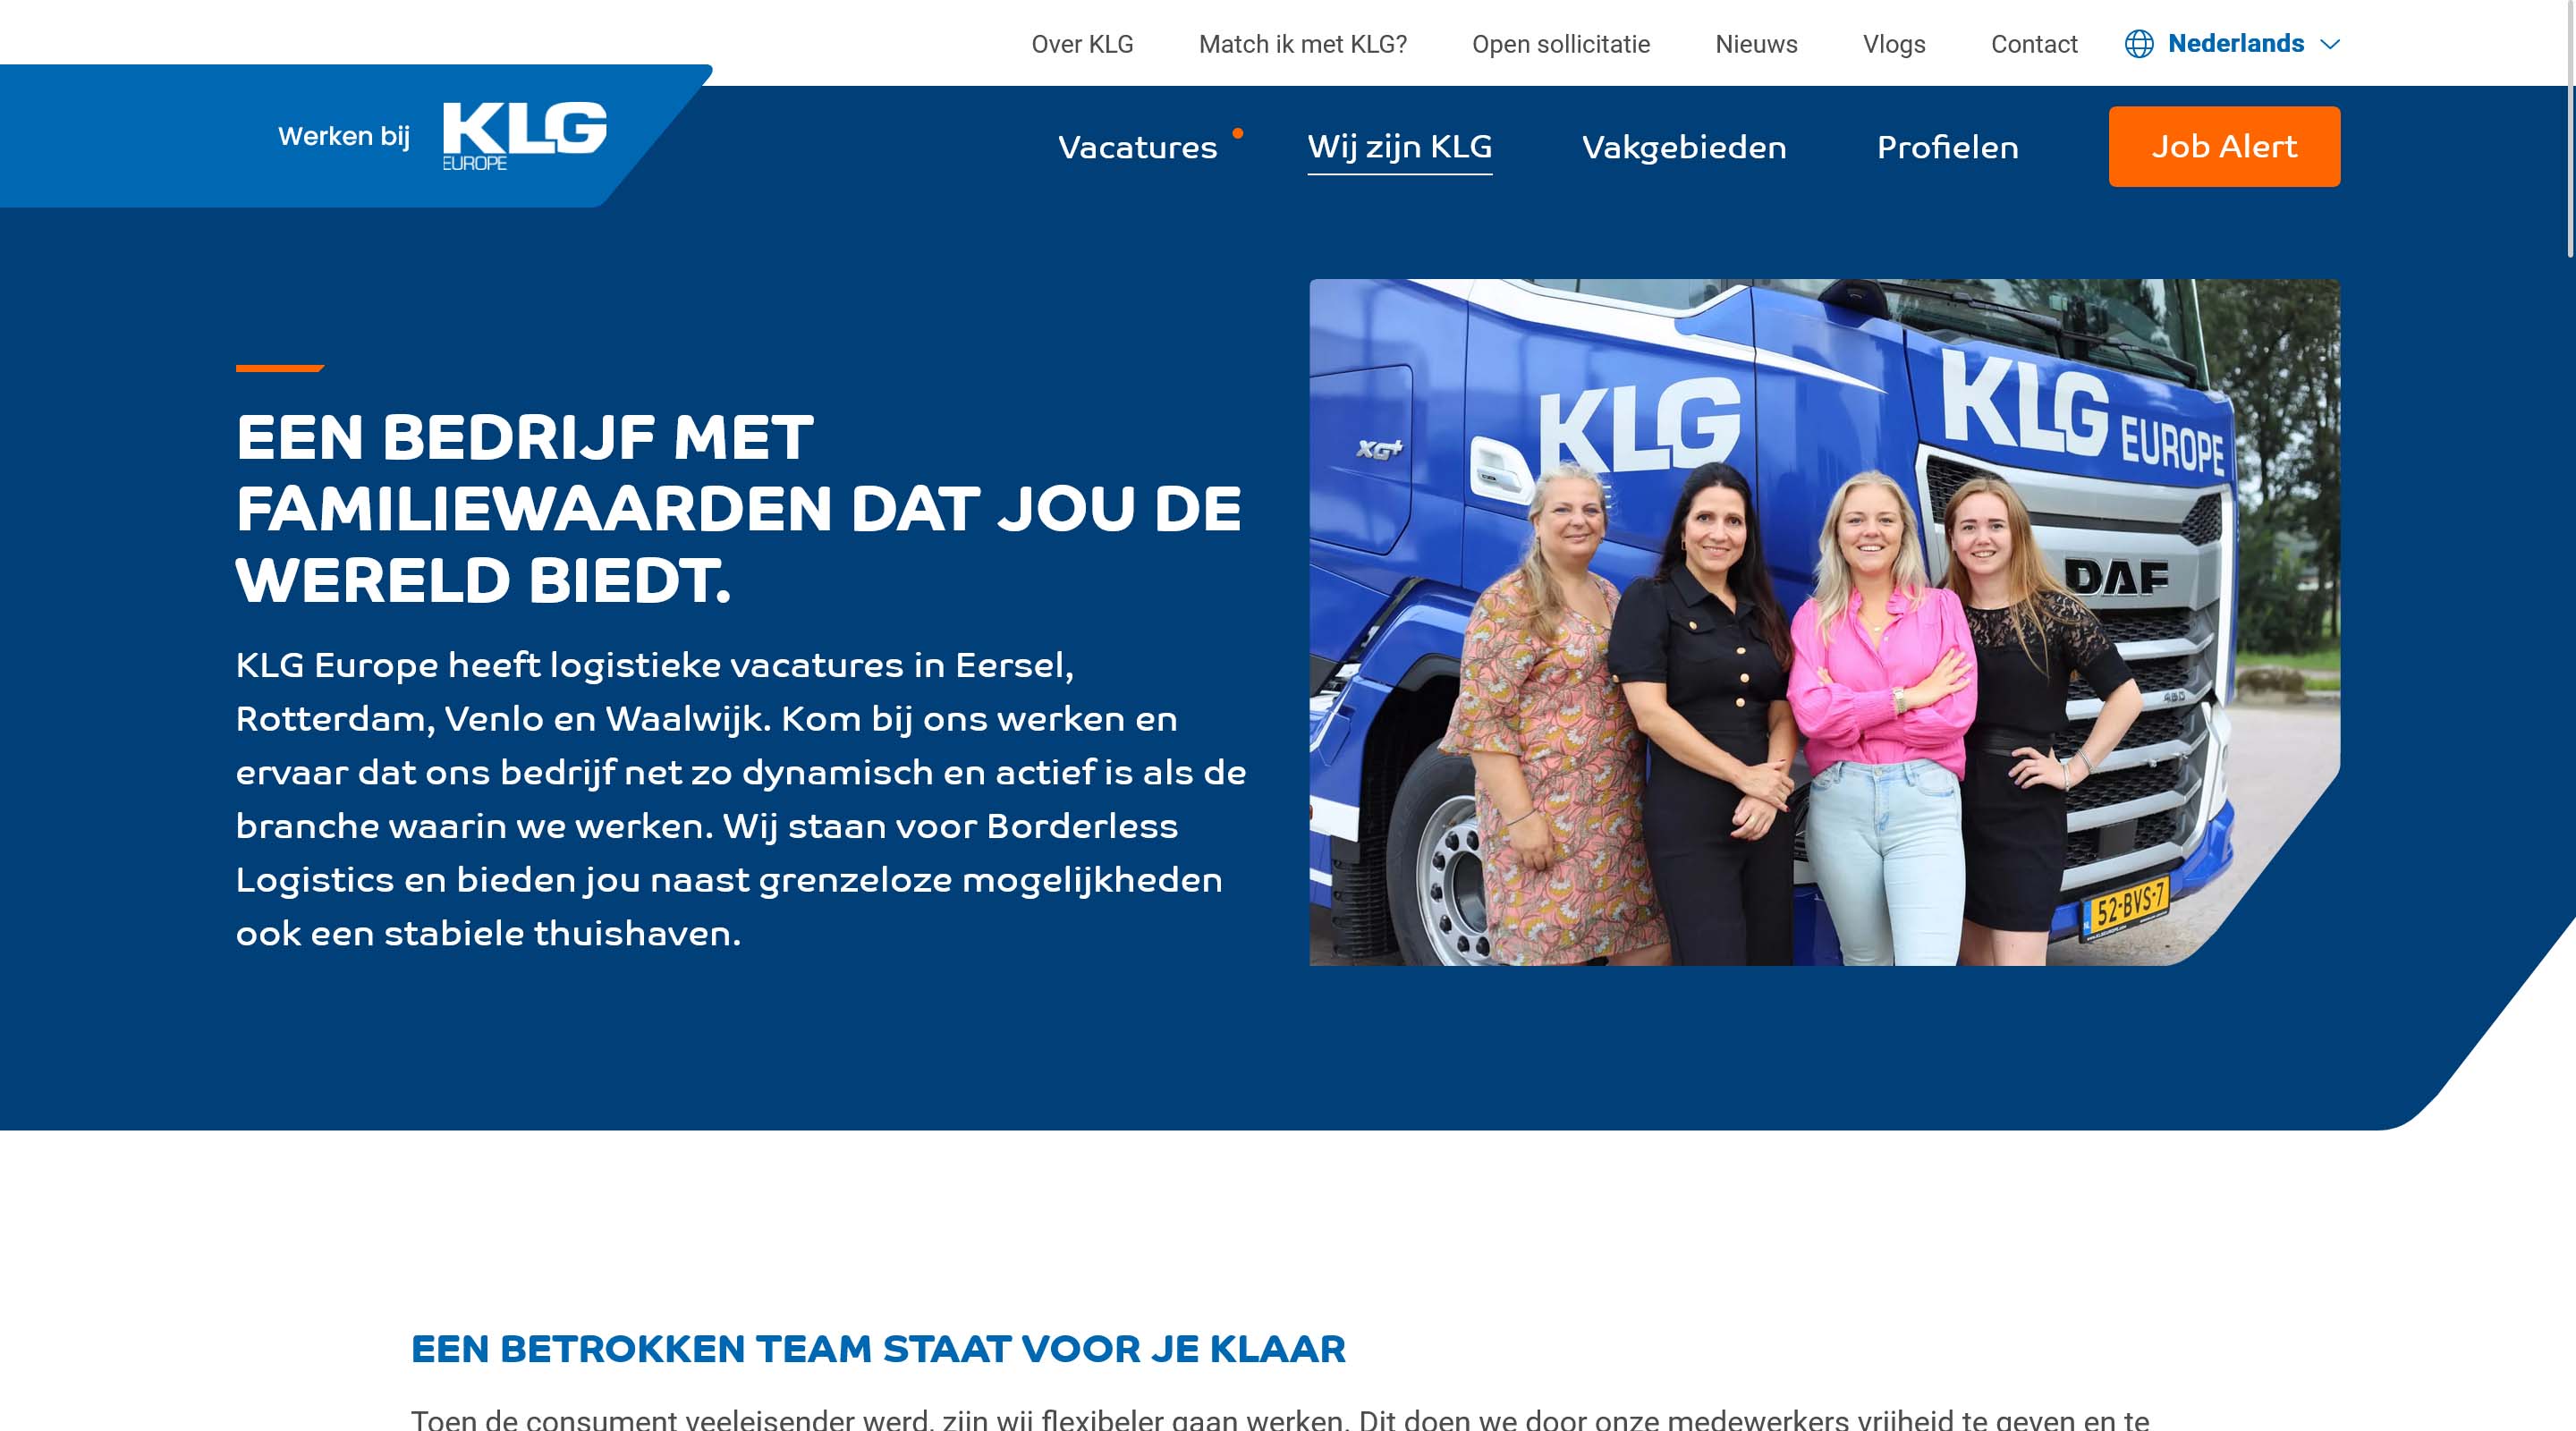This screenshot has height=1431, width=2576.
Task: Go to Vakgebieden section
Action: [x=1684, y=147]
